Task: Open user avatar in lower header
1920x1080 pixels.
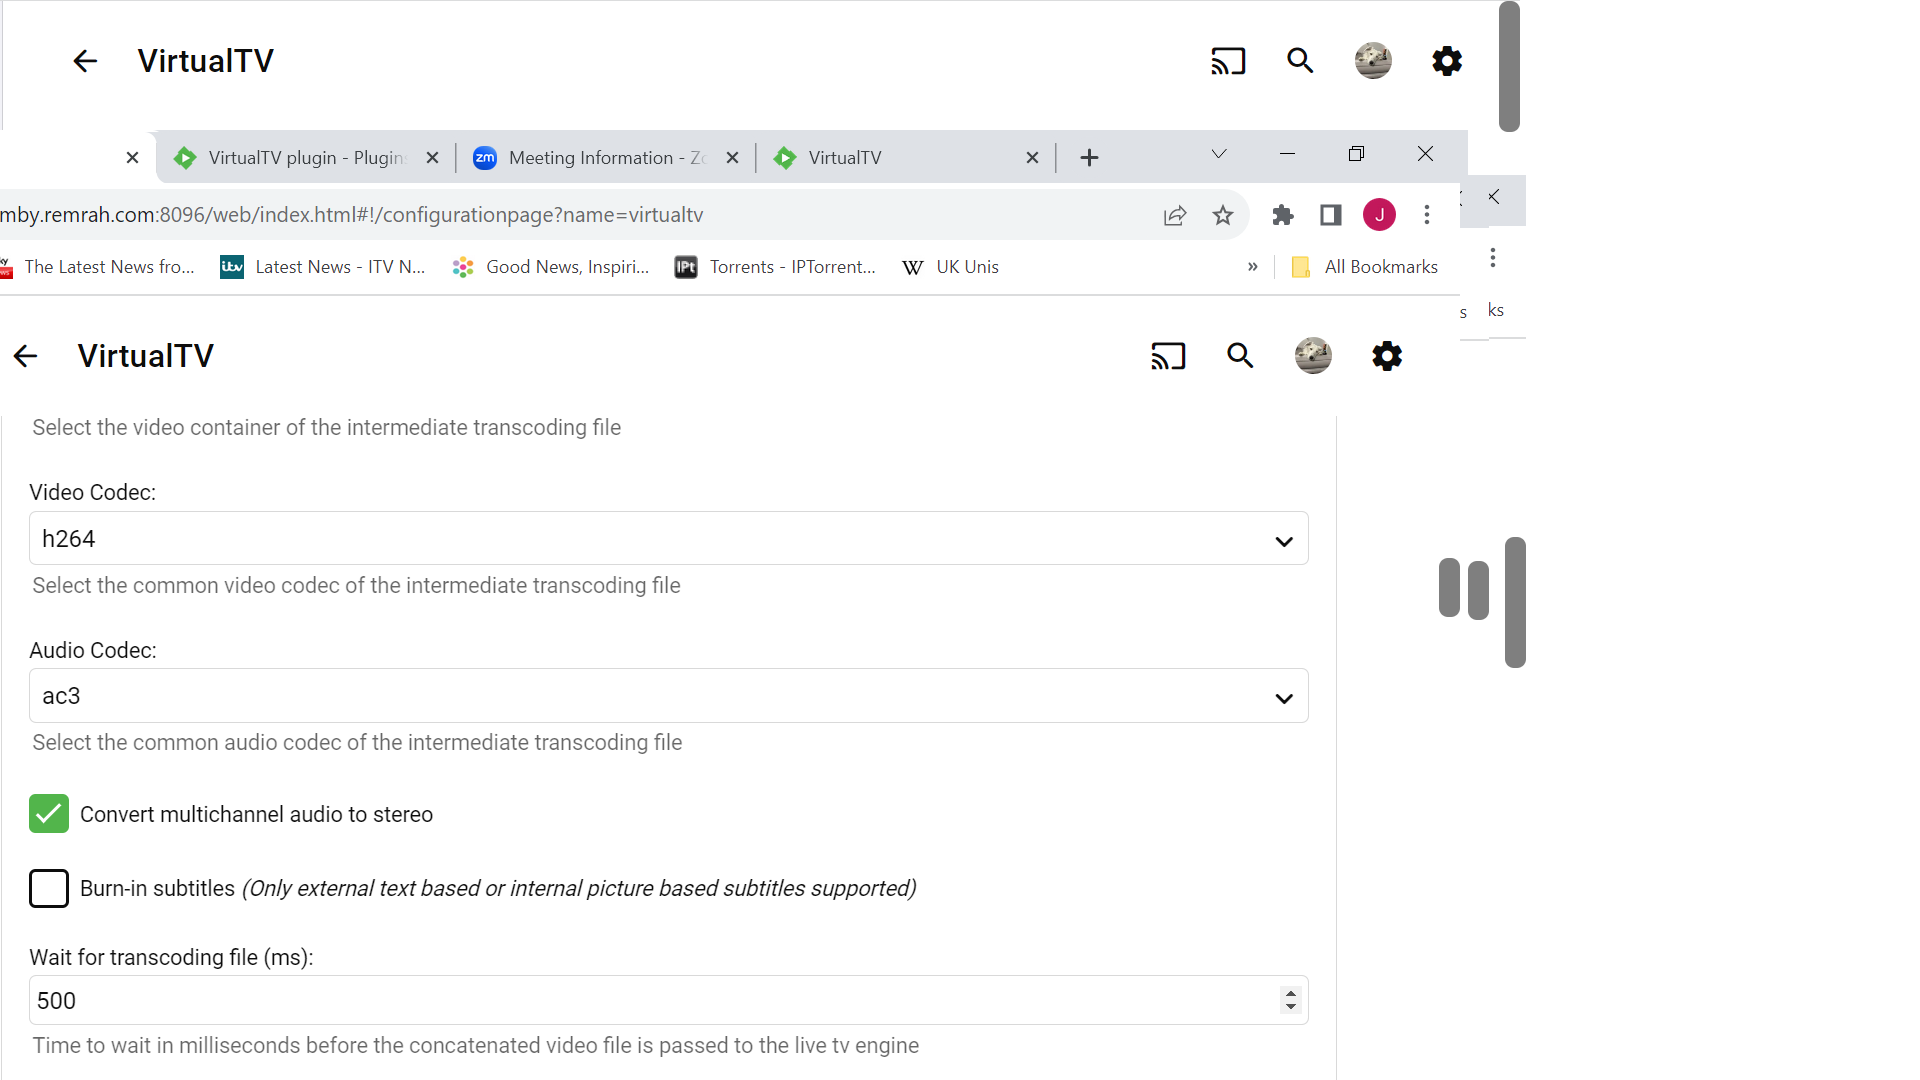Action: [1313, 356]
